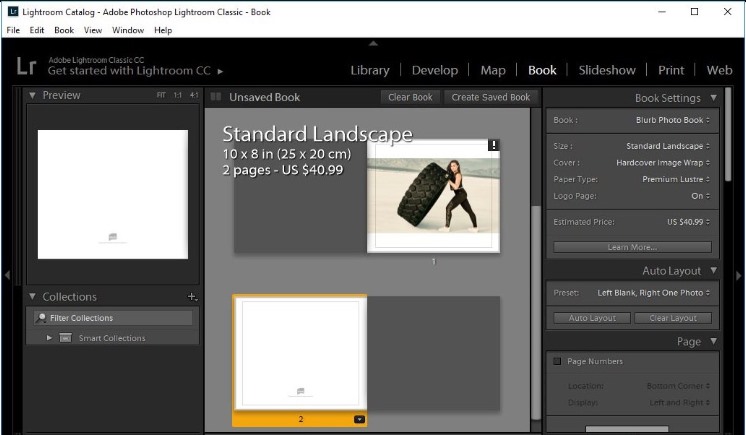The height and width of the screenshot is (435, 746).
Task: Open the Logo Page On dropdown
Action: tap(700, 196)
